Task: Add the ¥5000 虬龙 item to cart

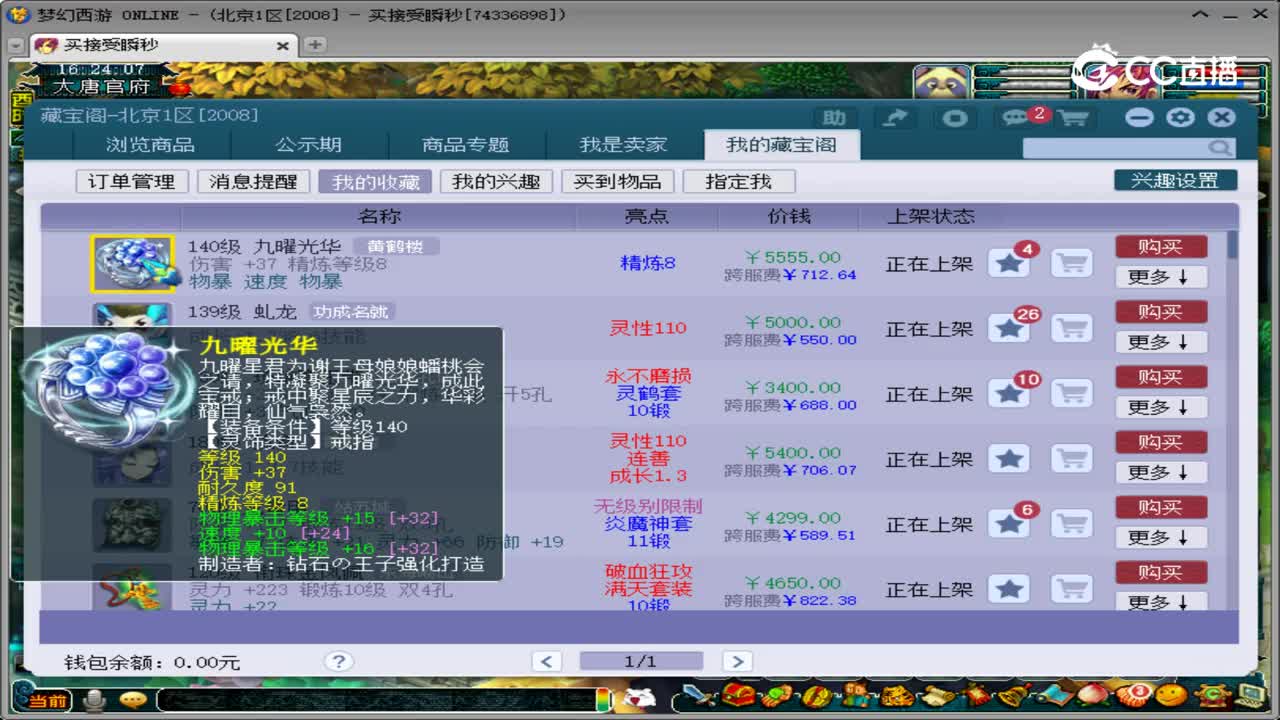Action: (x=1071, y=329)
